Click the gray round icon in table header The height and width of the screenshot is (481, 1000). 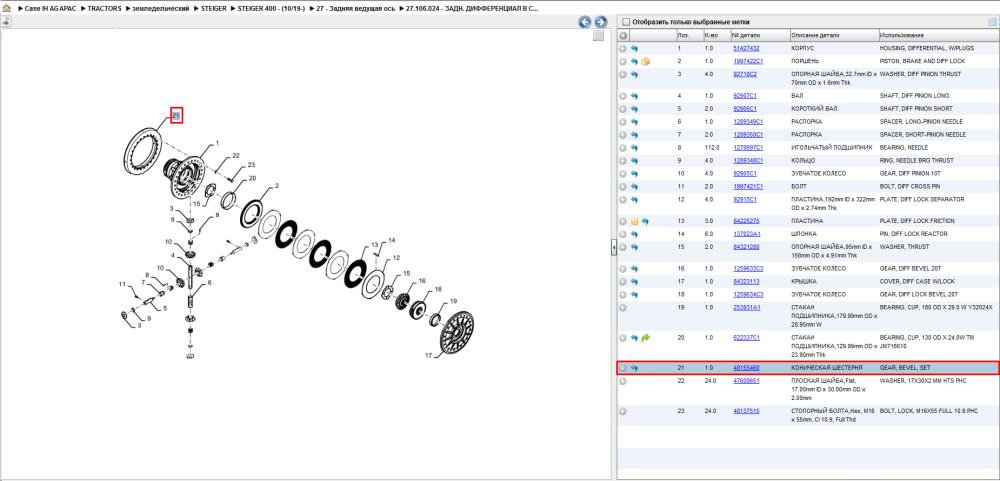tap(623, 35)
